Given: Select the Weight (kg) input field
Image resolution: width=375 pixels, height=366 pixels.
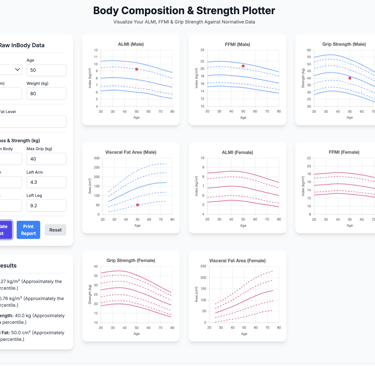Looking at the screenshot, I should click(x=46, y=94).
